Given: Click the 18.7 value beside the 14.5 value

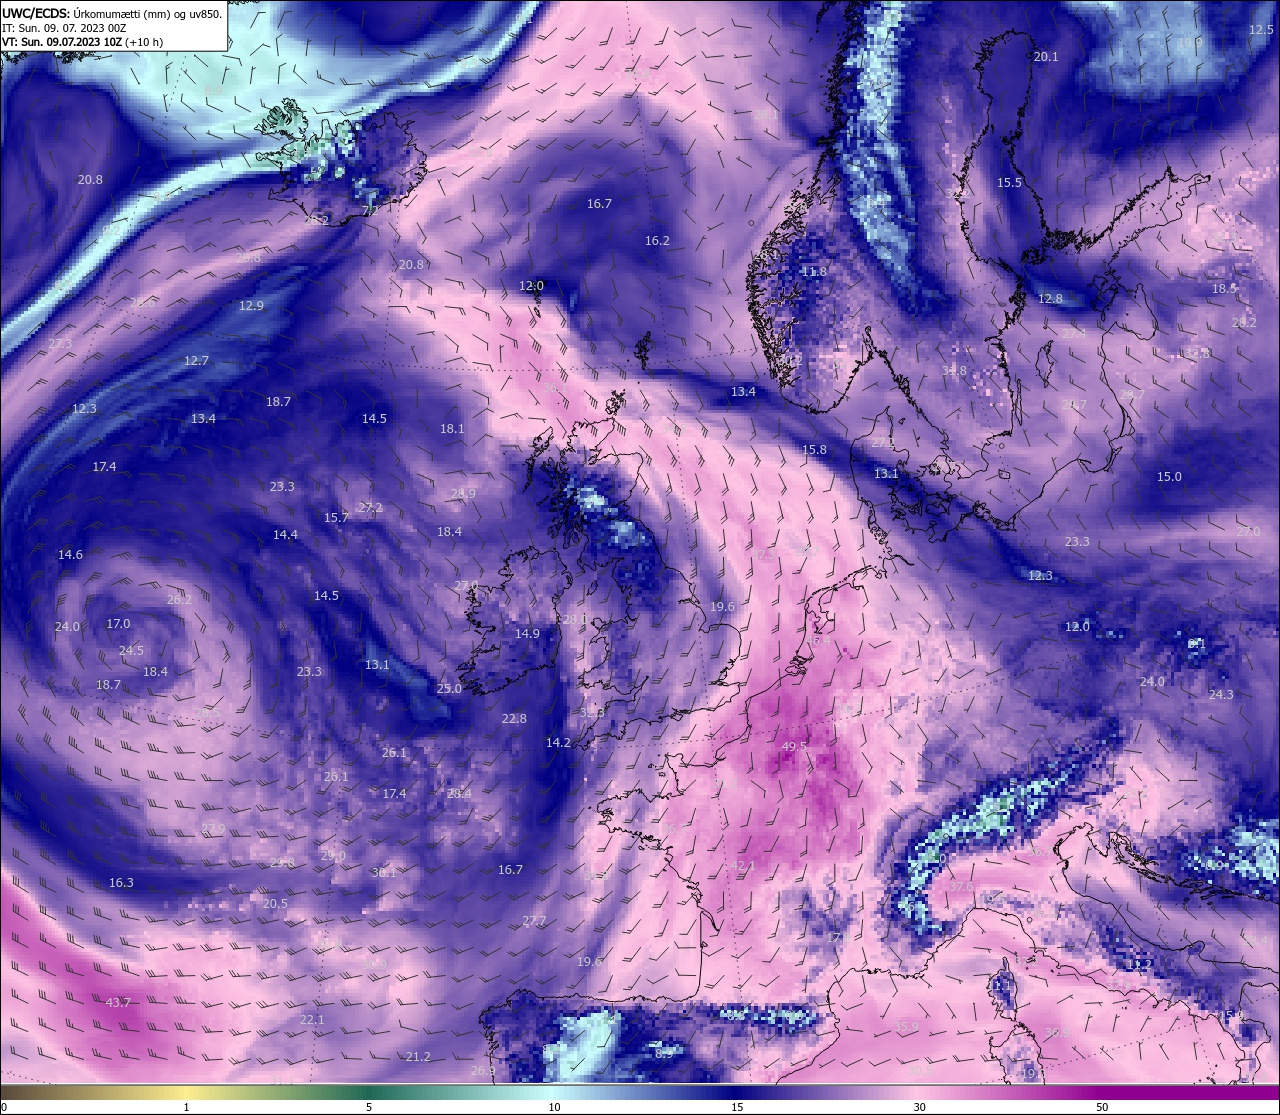Looking at the screenshot, I should (x=278, y=401).
